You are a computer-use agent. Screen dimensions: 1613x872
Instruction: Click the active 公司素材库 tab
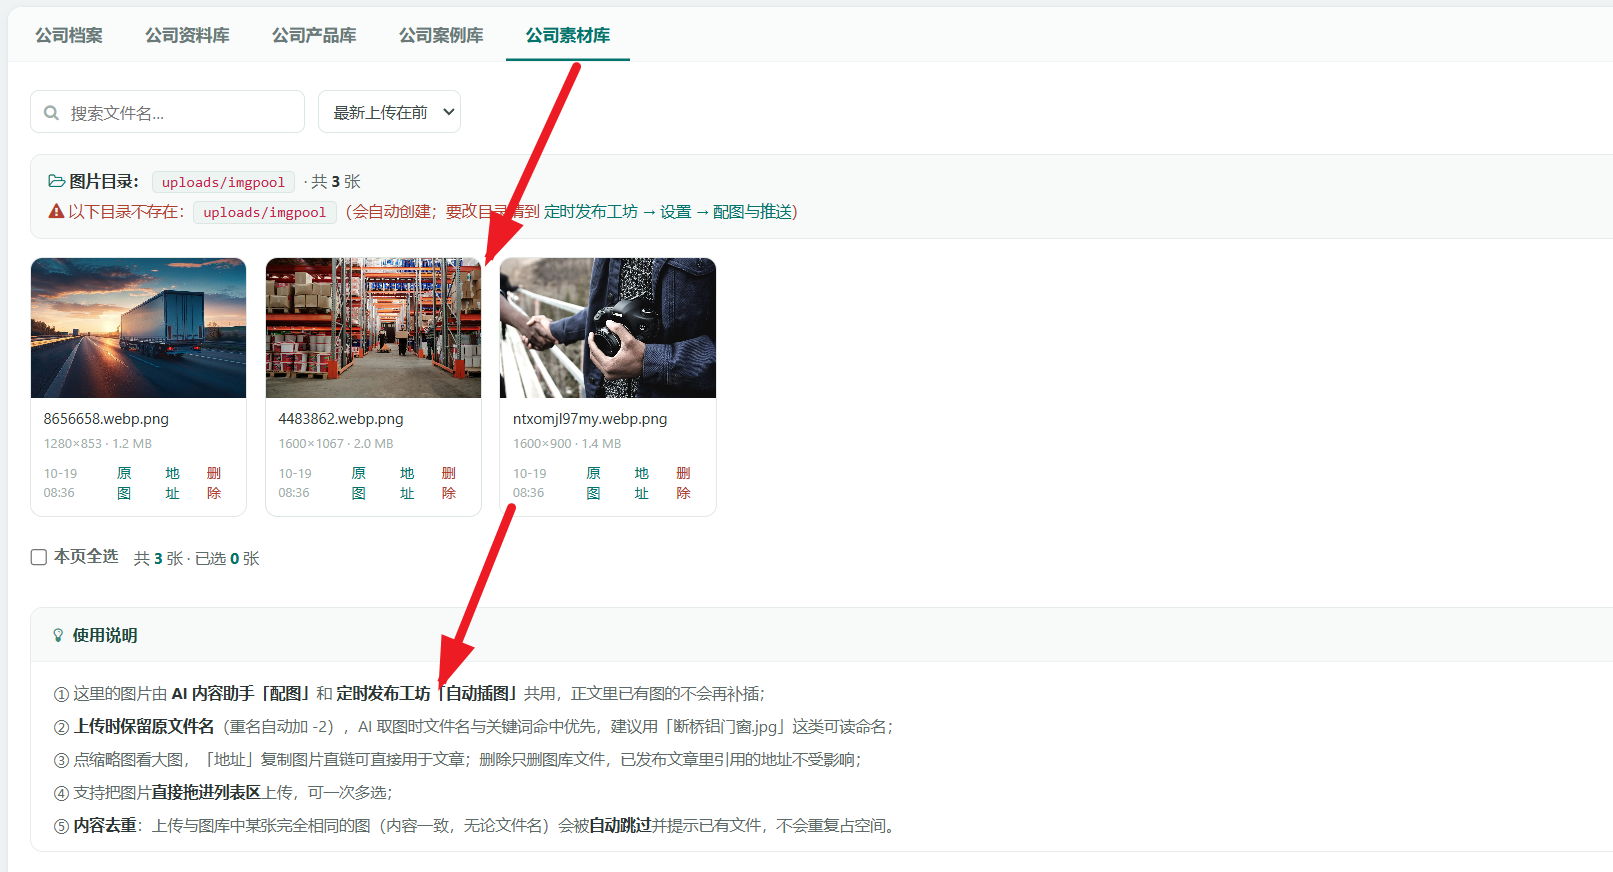coord(568,35)
